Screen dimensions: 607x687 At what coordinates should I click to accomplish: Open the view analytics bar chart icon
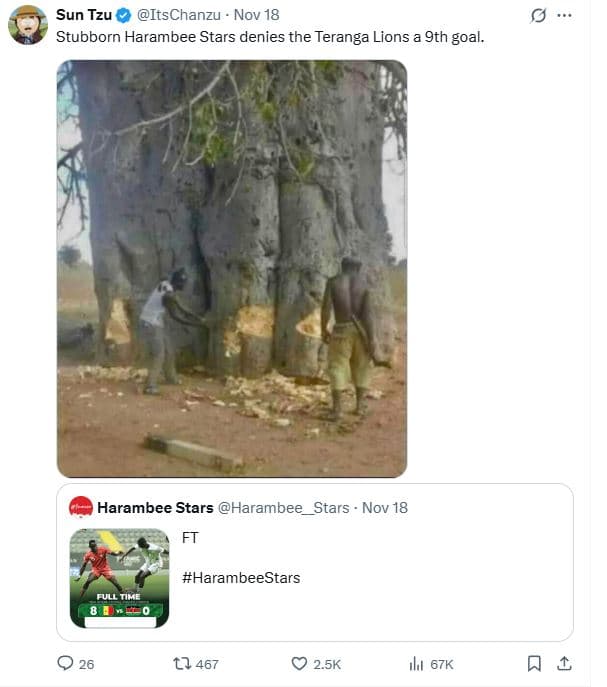pos(418,663)
